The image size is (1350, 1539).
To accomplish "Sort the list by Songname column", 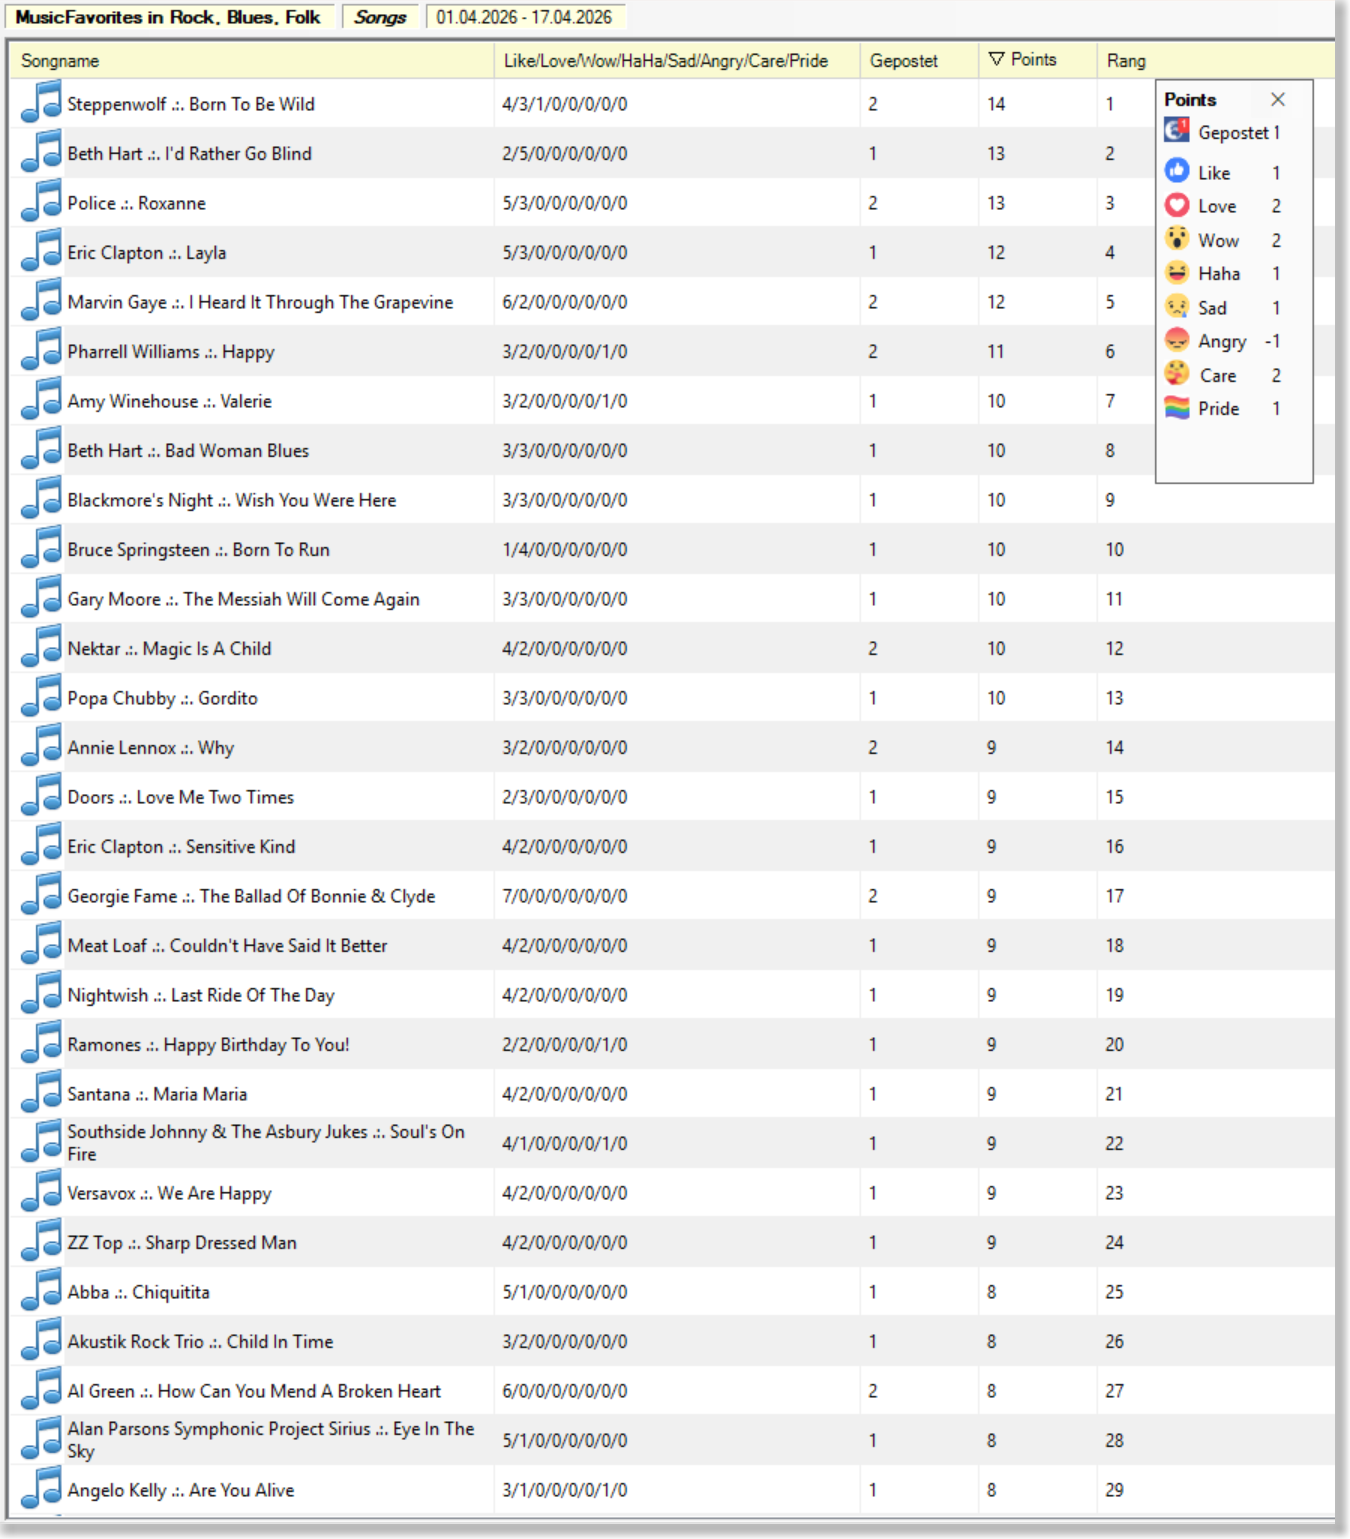I will [x=60, y=61].
